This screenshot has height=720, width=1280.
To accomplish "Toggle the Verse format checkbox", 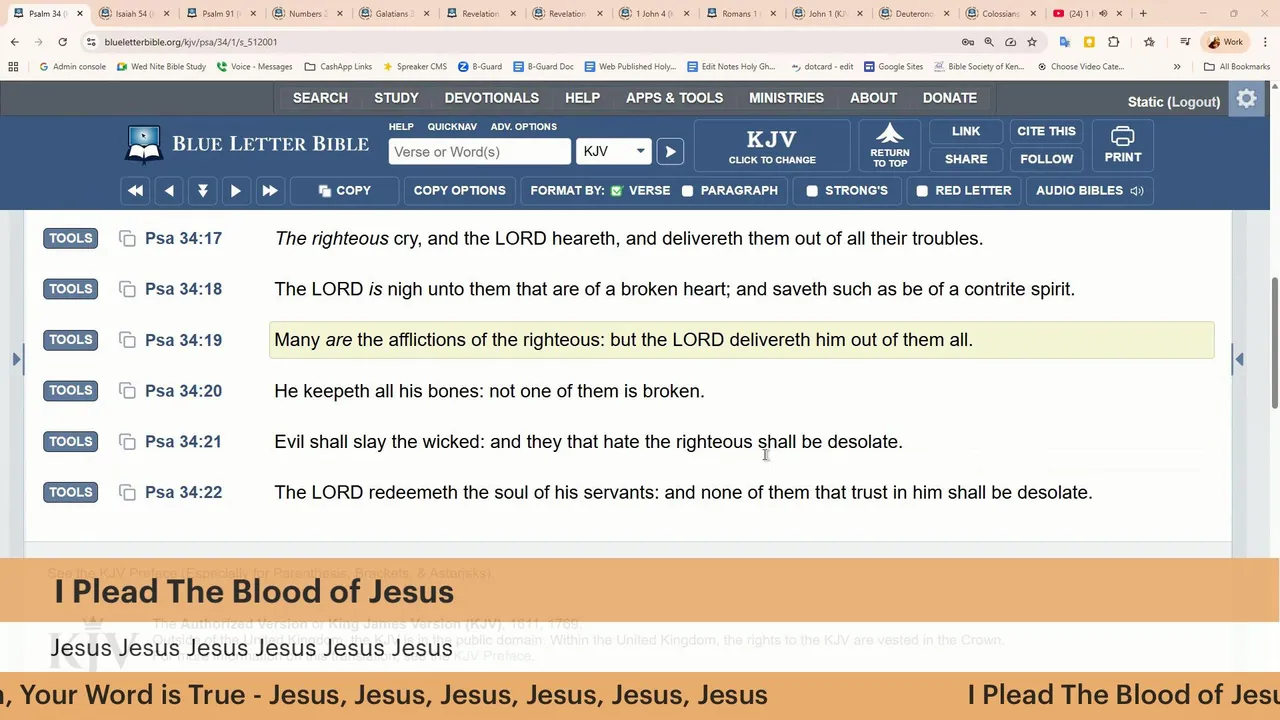I will [617, 190].
